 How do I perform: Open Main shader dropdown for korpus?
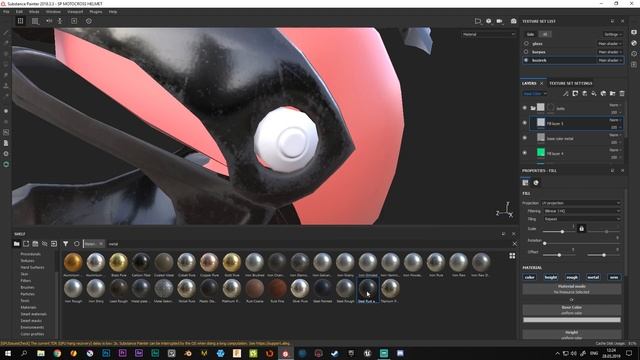[x=609, y=52]
